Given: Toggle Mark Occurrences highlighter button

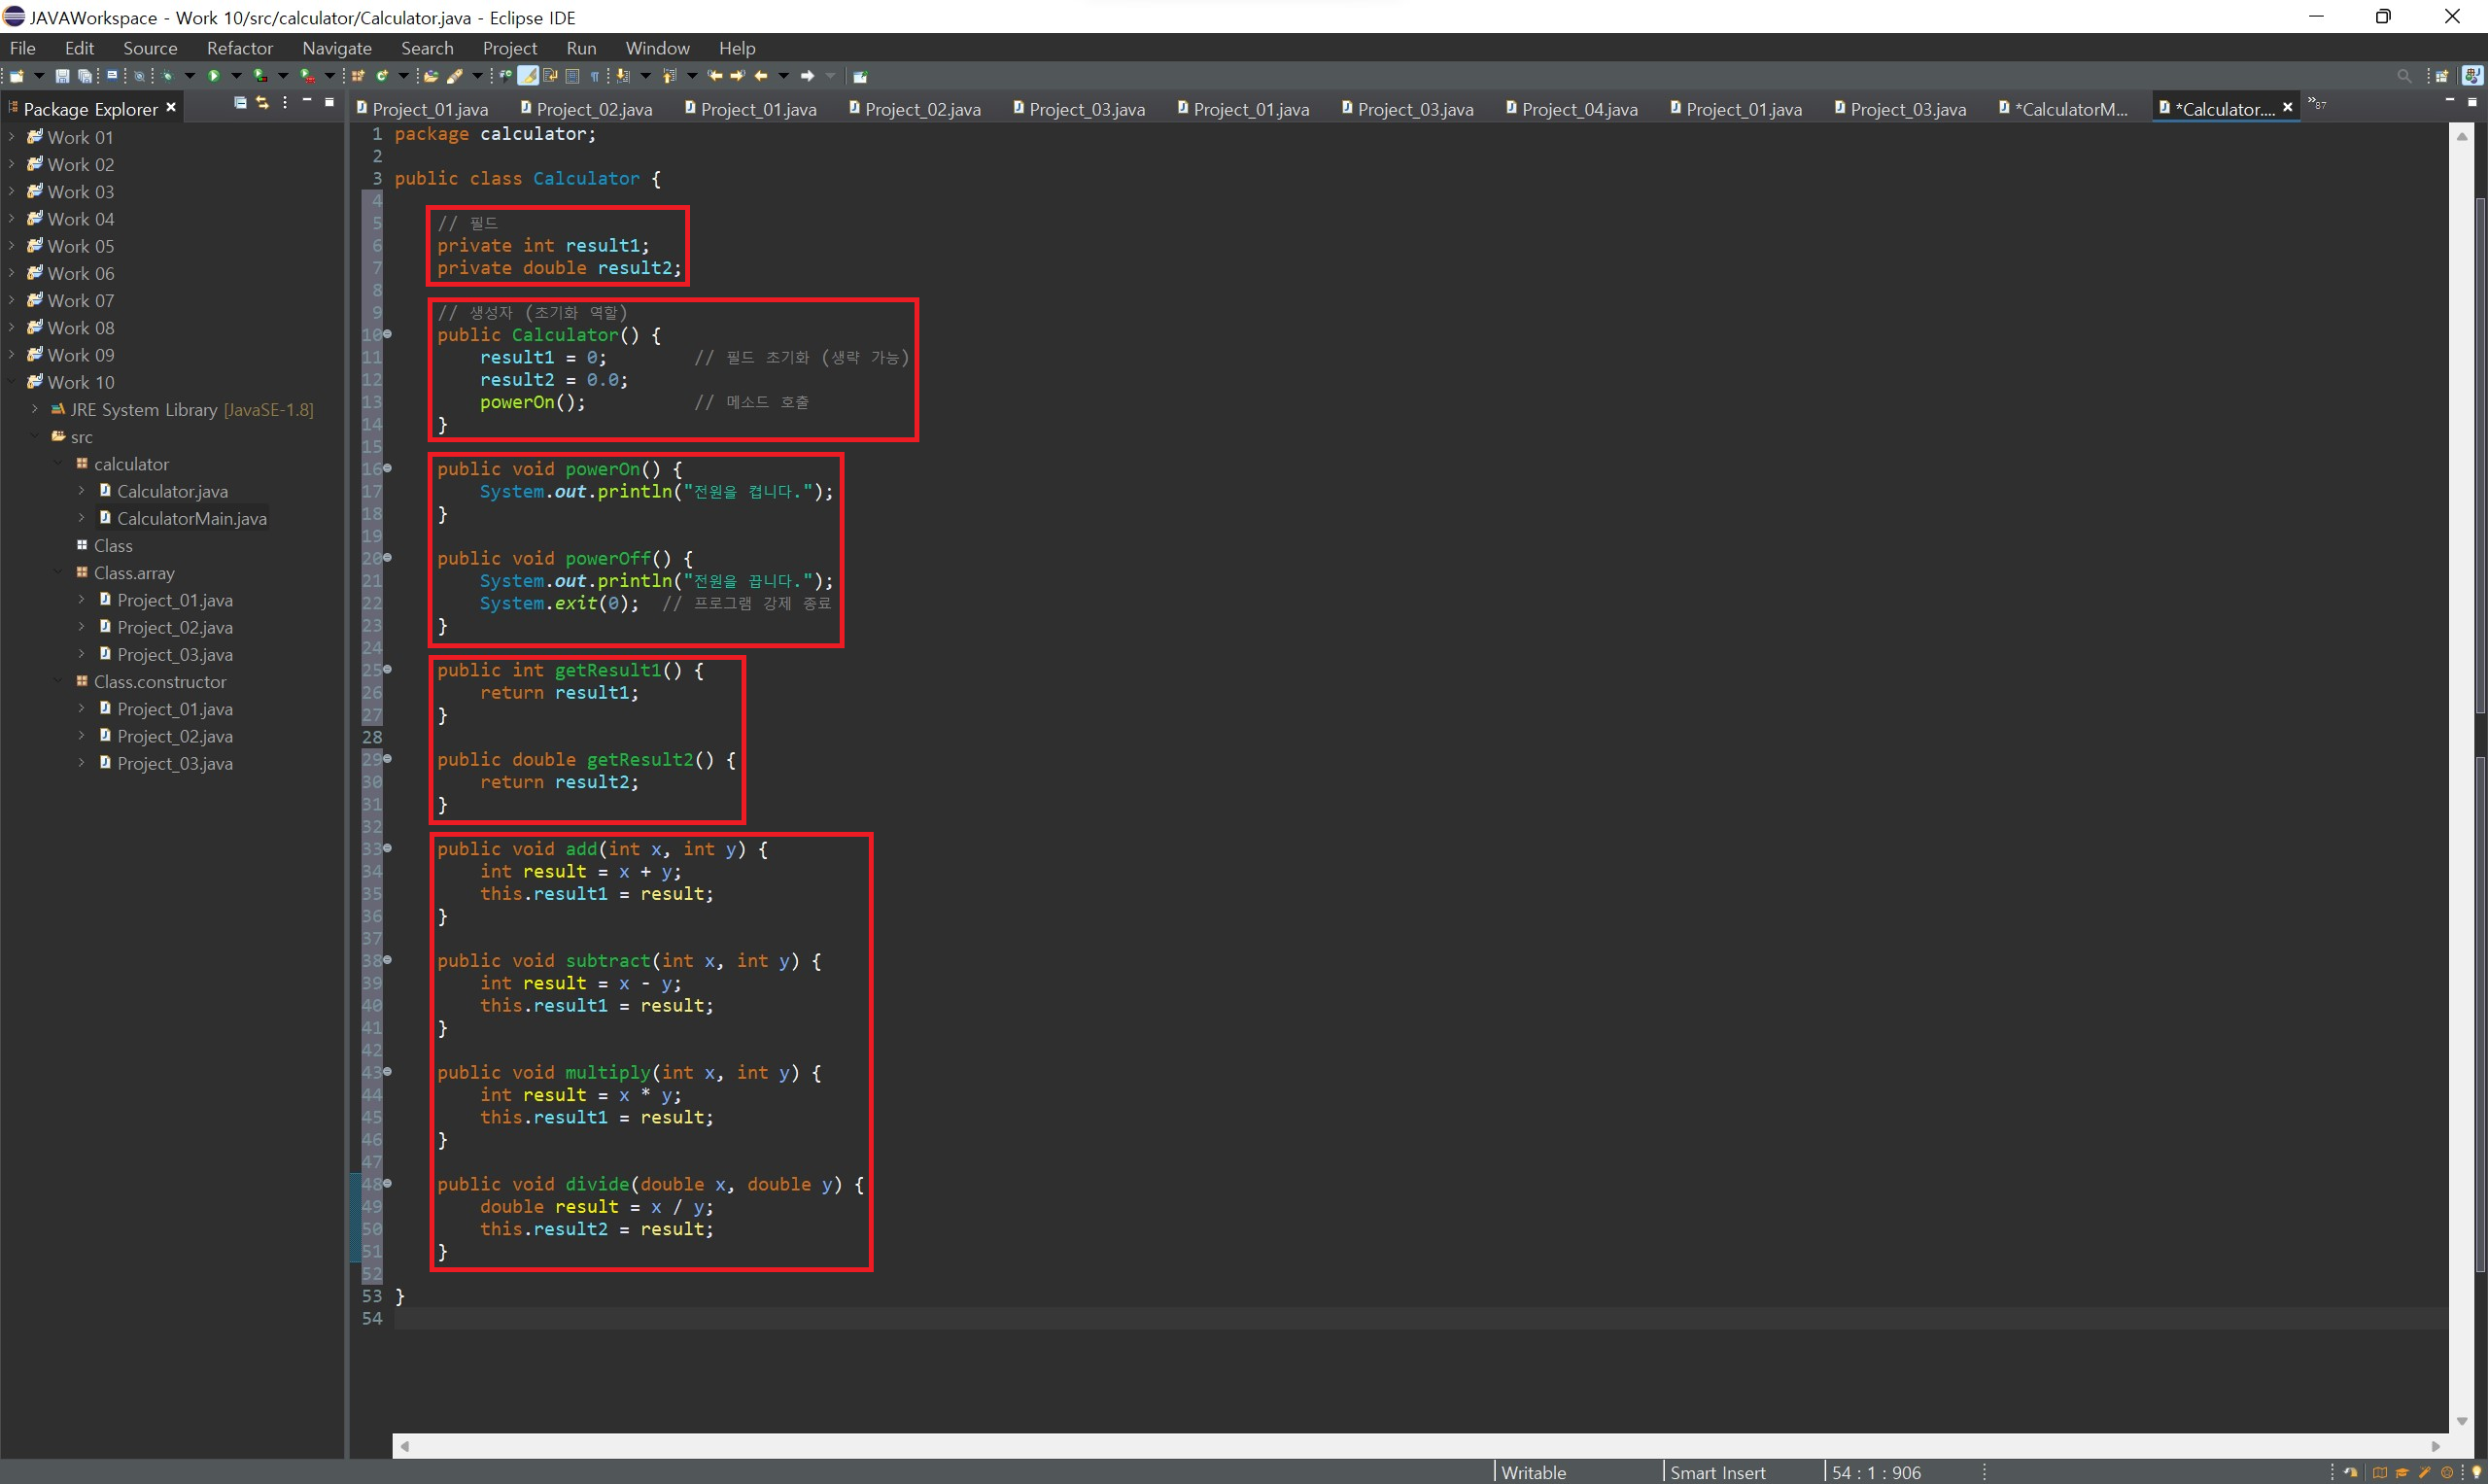Looking at the screenshot, I should coord(528,76).
